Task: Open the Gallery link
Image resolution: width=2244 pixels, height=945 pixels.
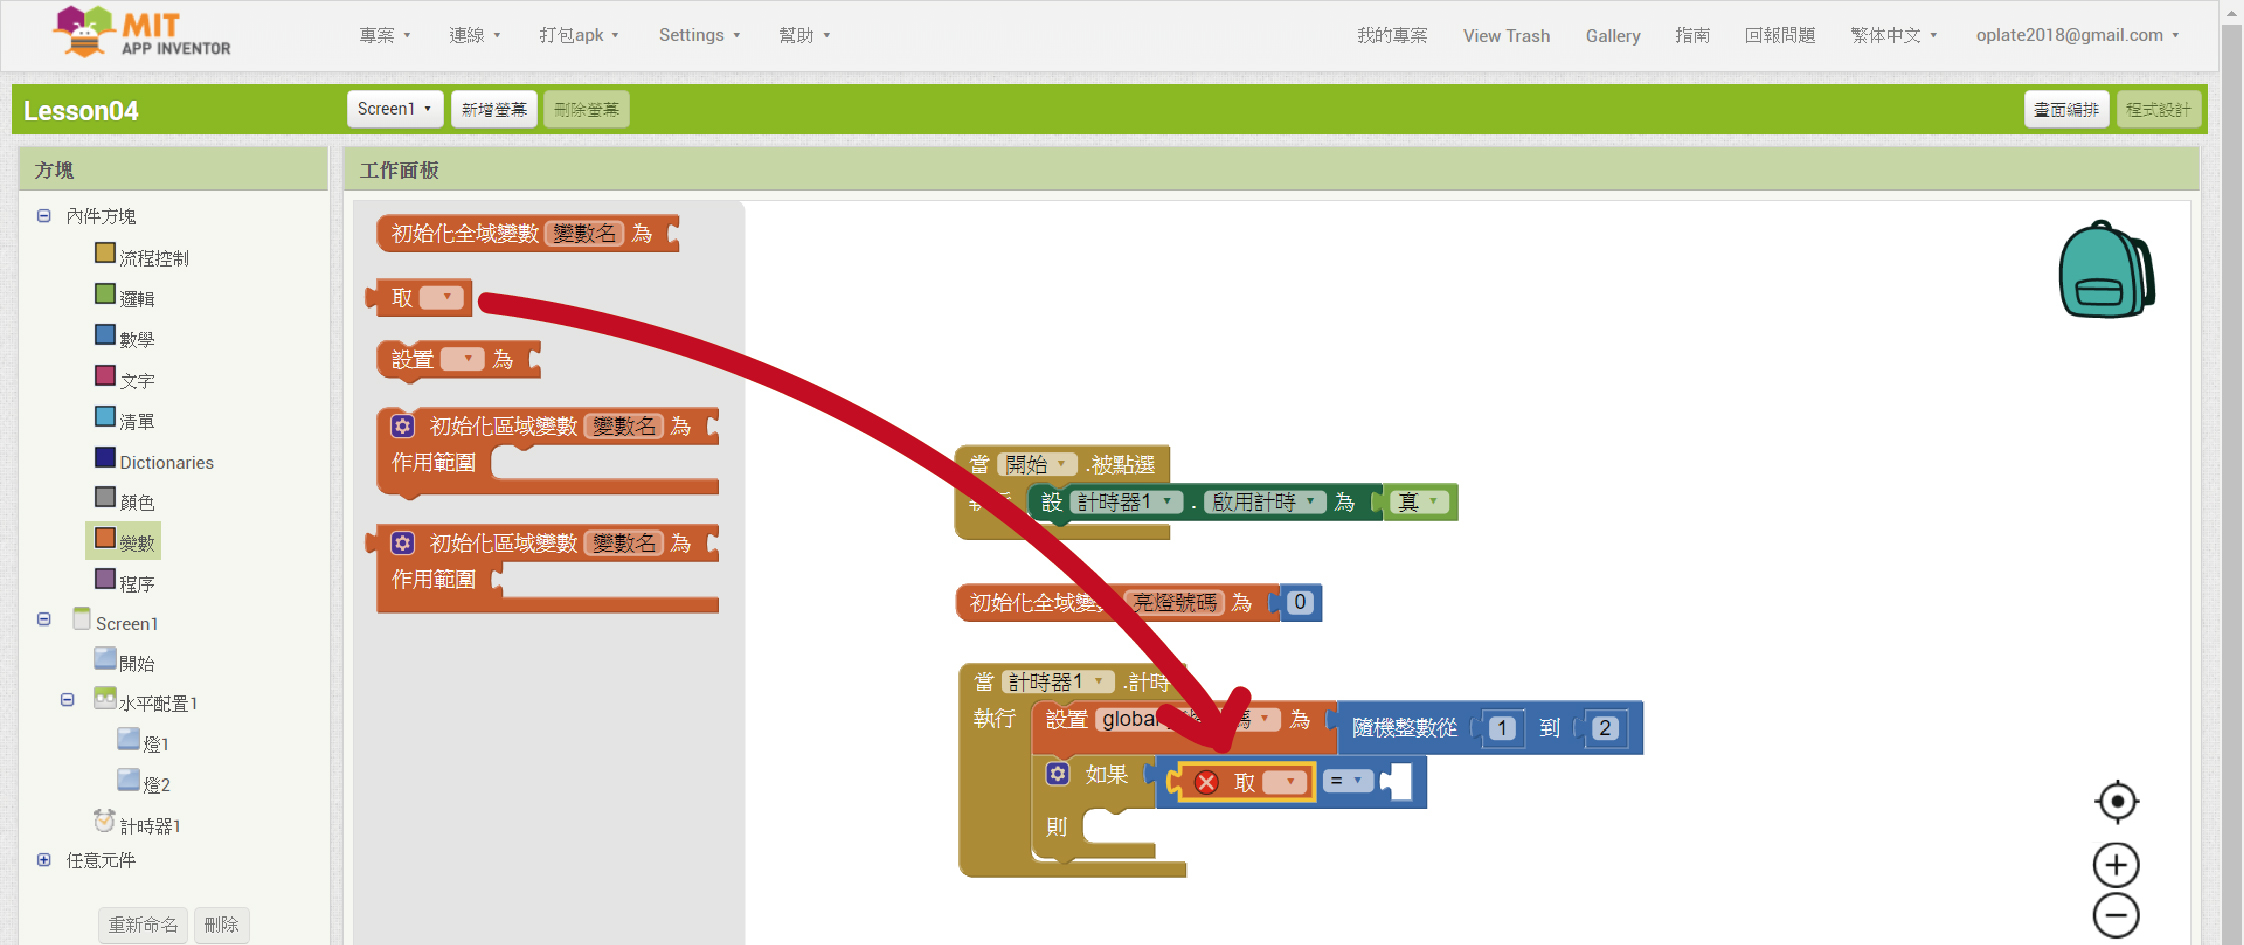Action: [1613, 35]
